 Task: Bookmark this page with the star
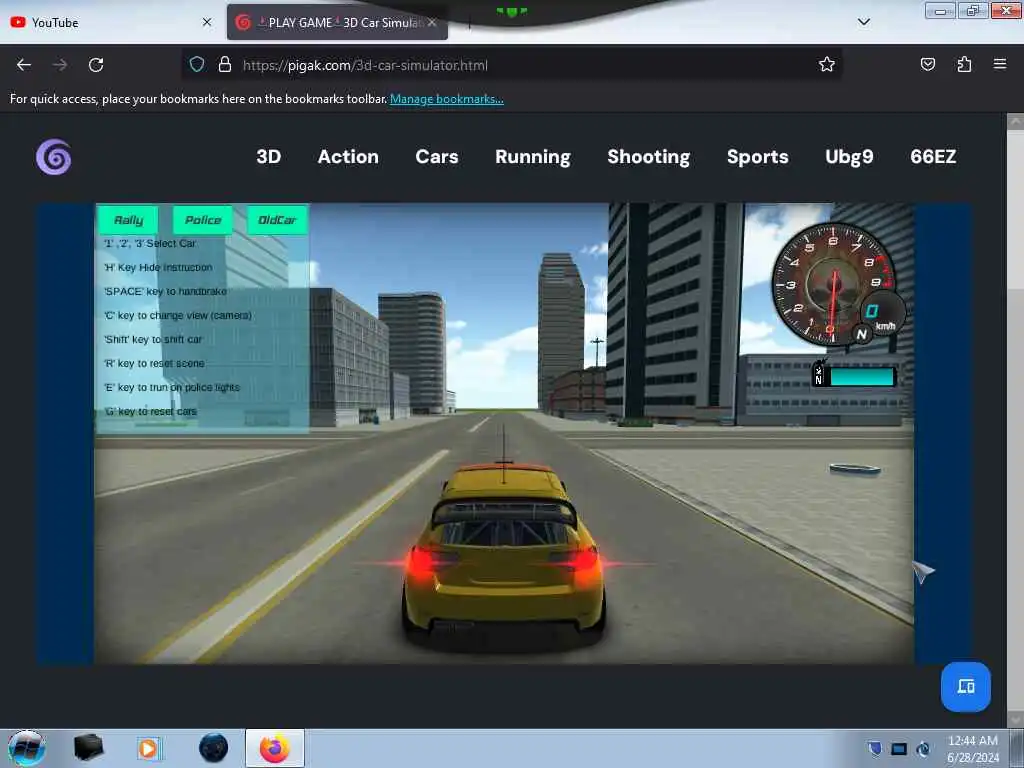point(827,64)
